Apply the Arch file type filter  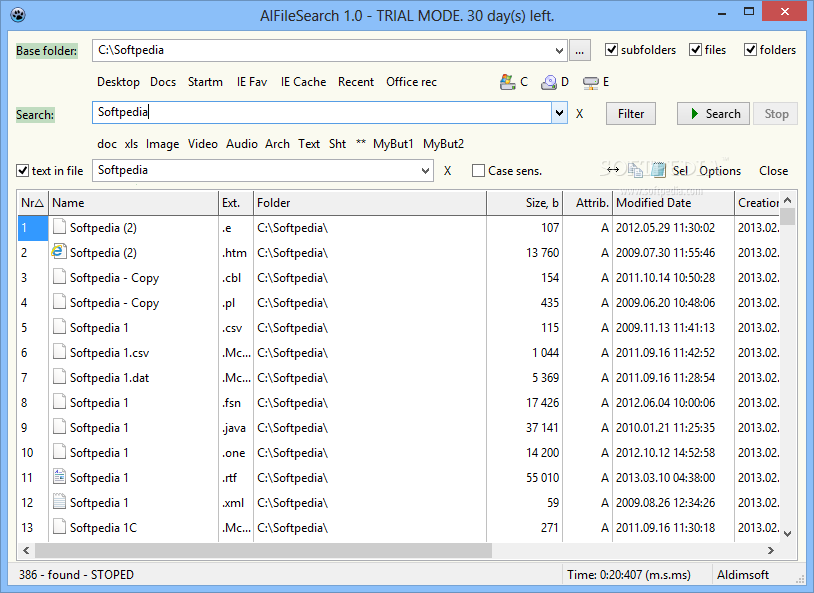[277, 144]
